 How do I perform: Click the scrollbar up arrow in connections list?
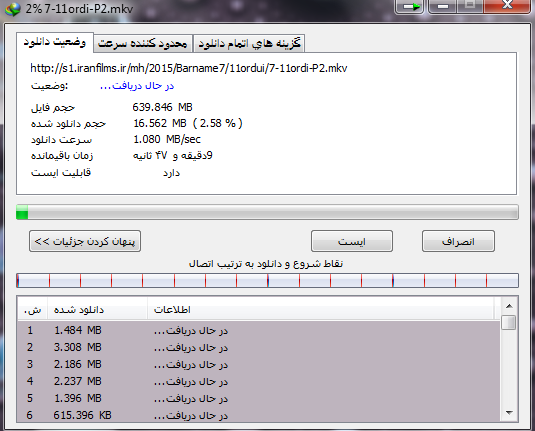509,306
